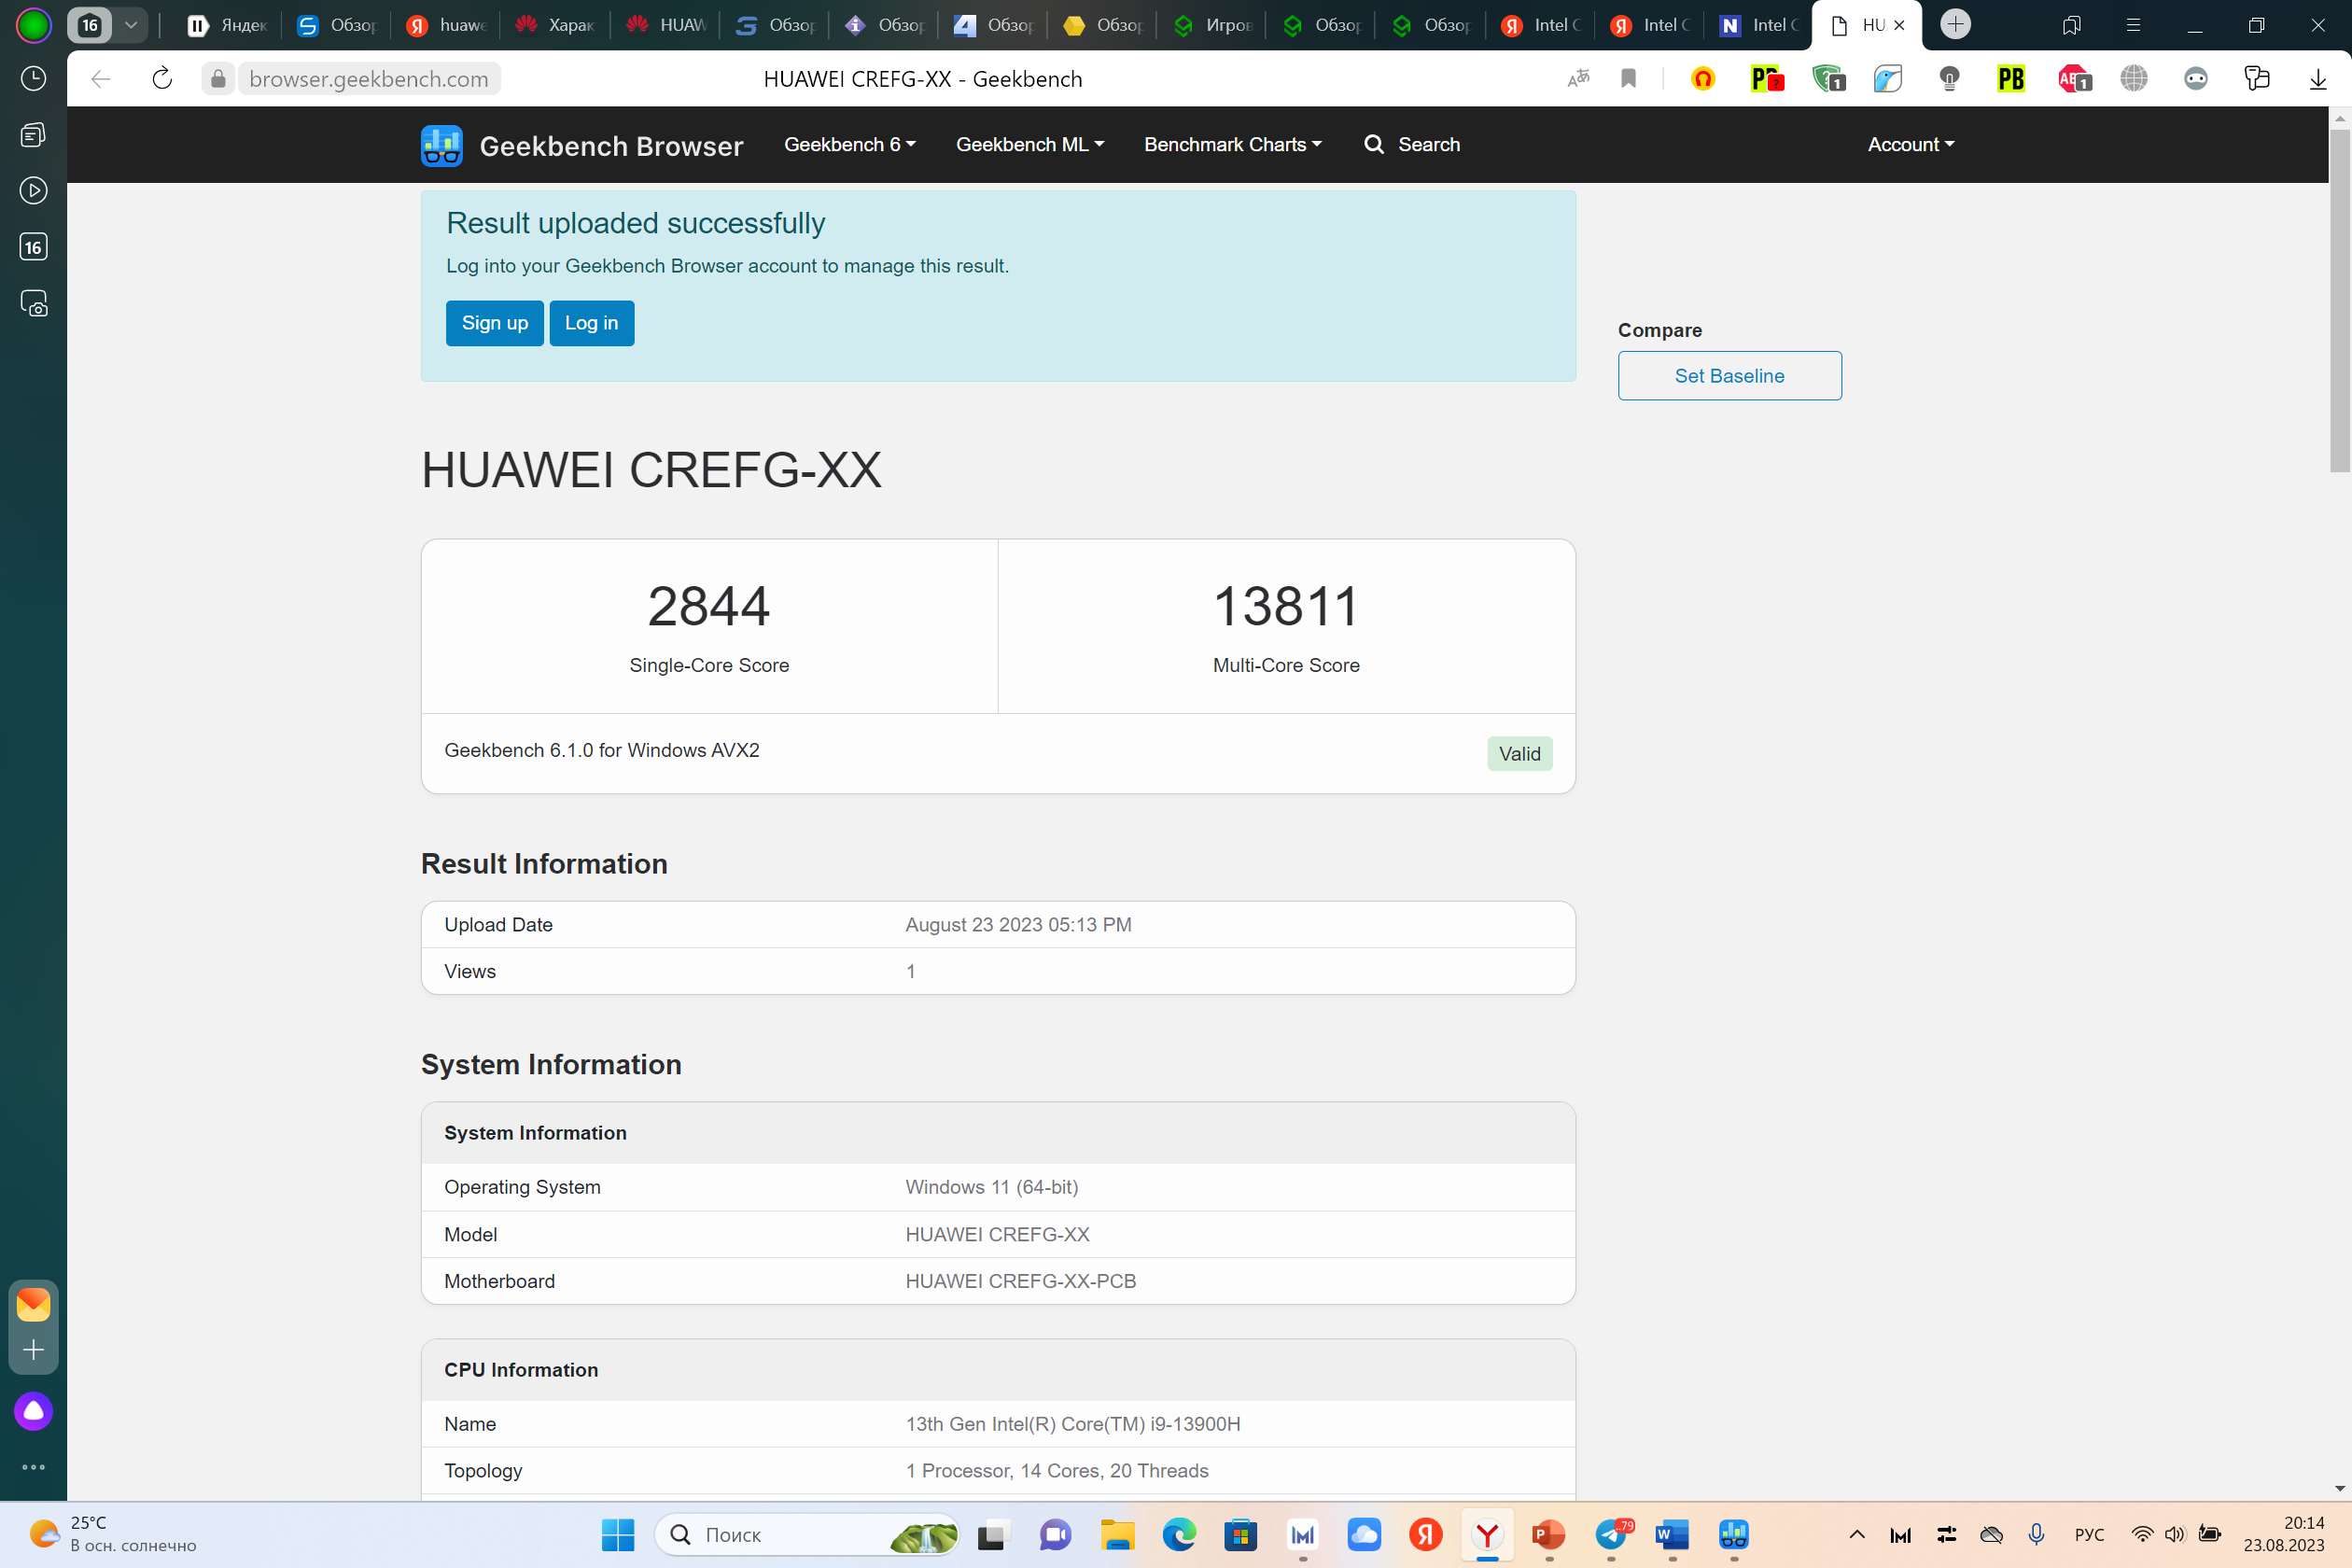Open the Geekbench 6 dropdown menu
The image size is (2352, 1568).
[x=849, y=145]
